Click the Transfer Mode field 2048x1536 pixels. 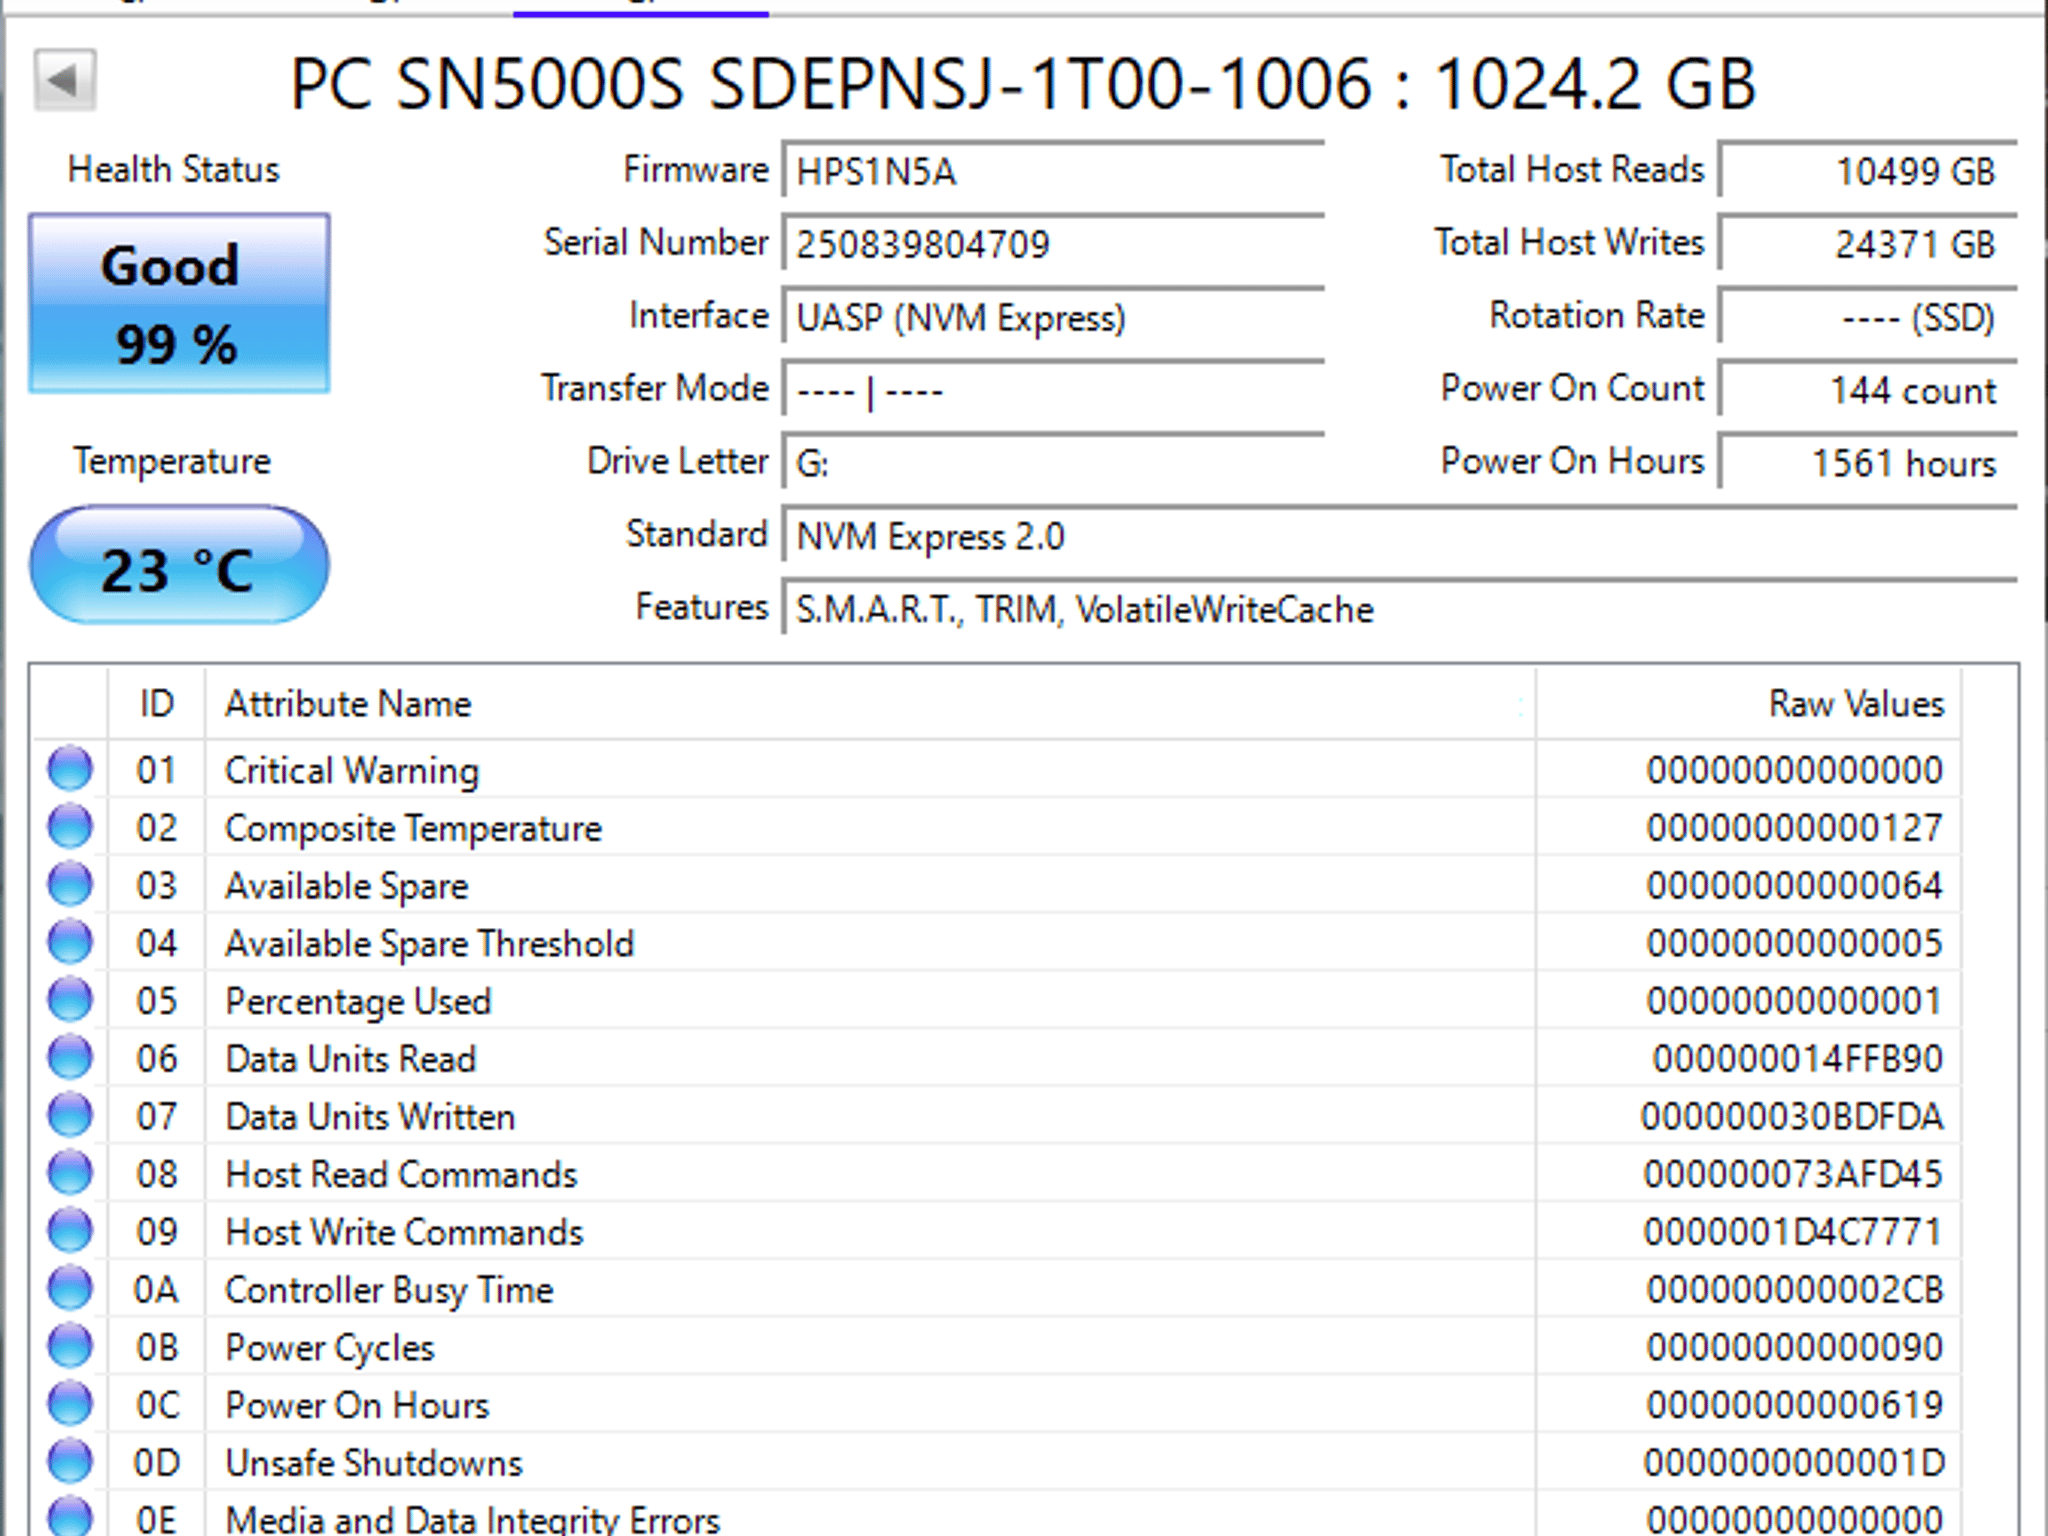[x=1053, y=390]
